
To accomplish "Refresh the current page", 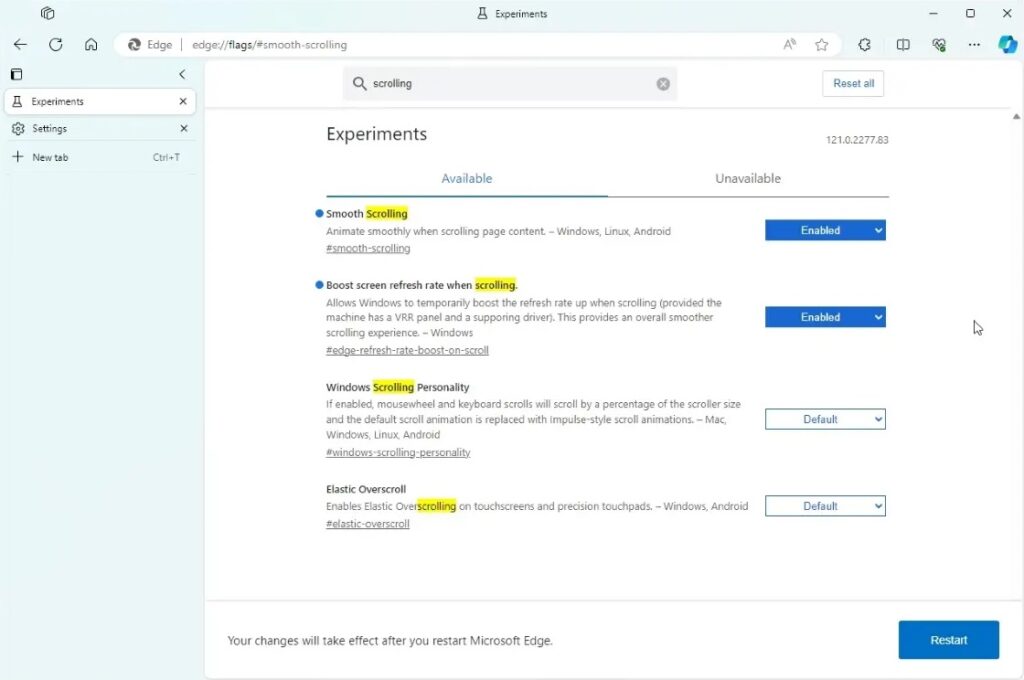I will [56, 45].
